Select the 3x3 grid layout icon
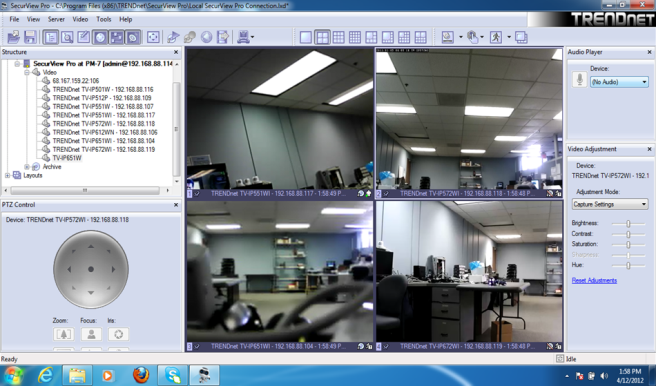The image size is (656, 386). 338,37
